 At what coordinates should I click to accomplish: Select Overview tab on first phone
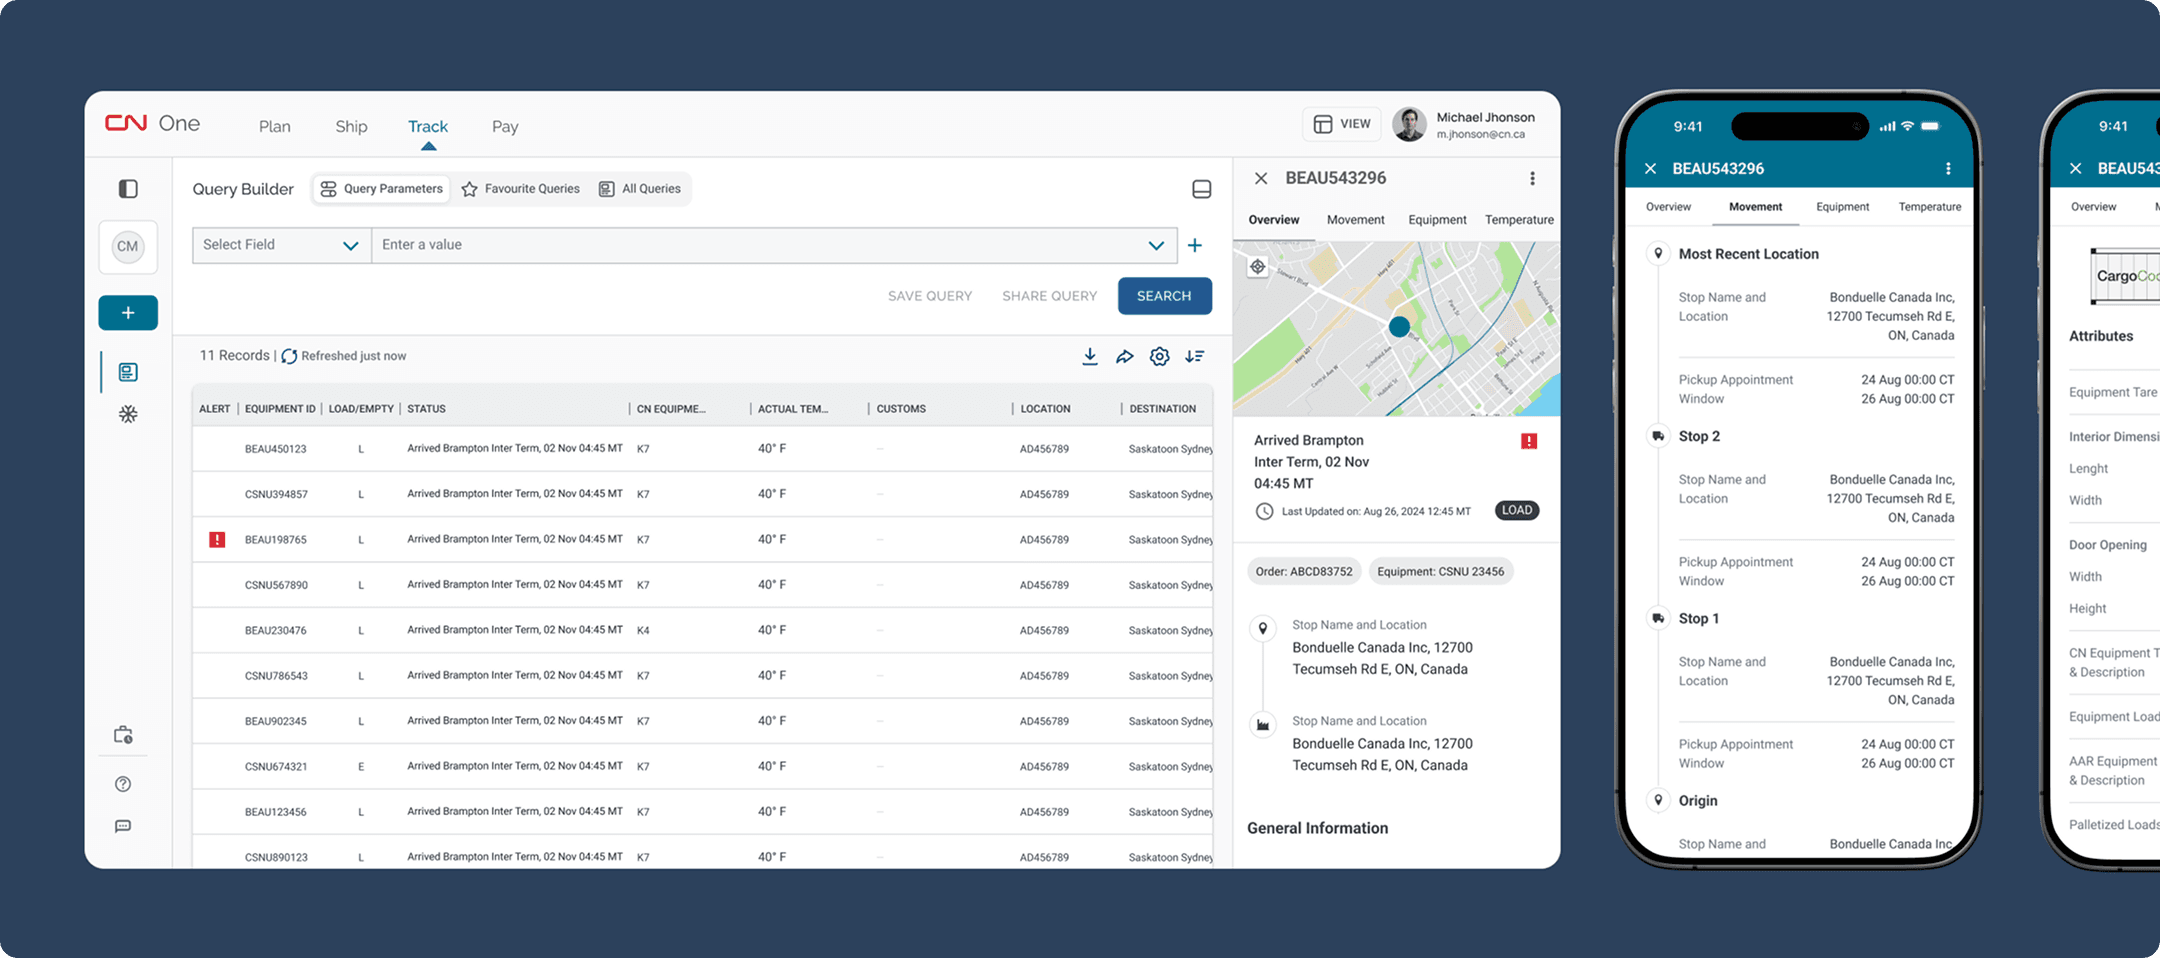coord(1668,207)
